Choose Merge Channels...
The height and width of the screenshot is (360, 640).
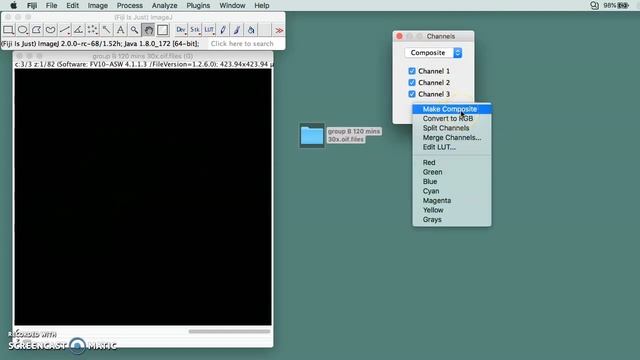452,138
